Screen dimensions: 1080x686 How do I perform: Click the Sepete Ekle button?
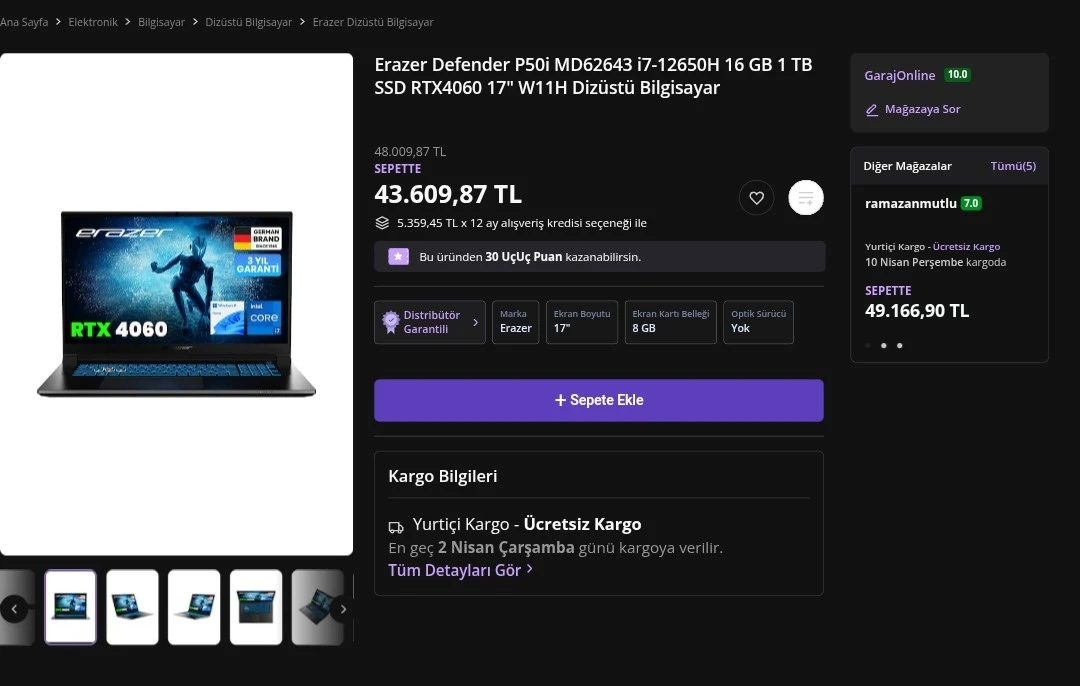click(x=599, y=400)
